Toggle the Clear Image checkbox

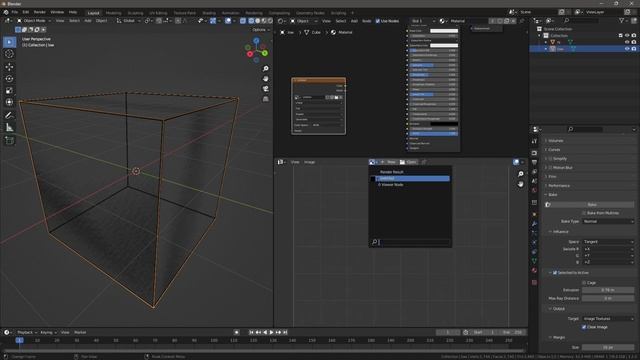584,327
